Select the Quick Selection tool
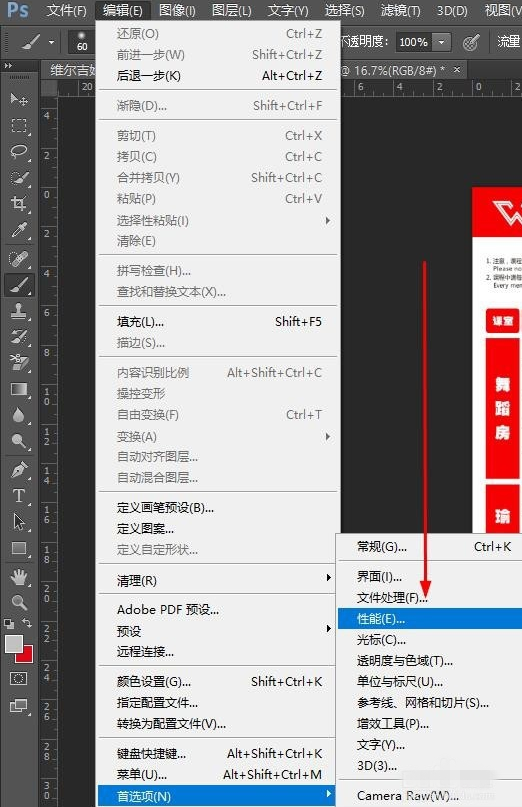 click(19, 179)
